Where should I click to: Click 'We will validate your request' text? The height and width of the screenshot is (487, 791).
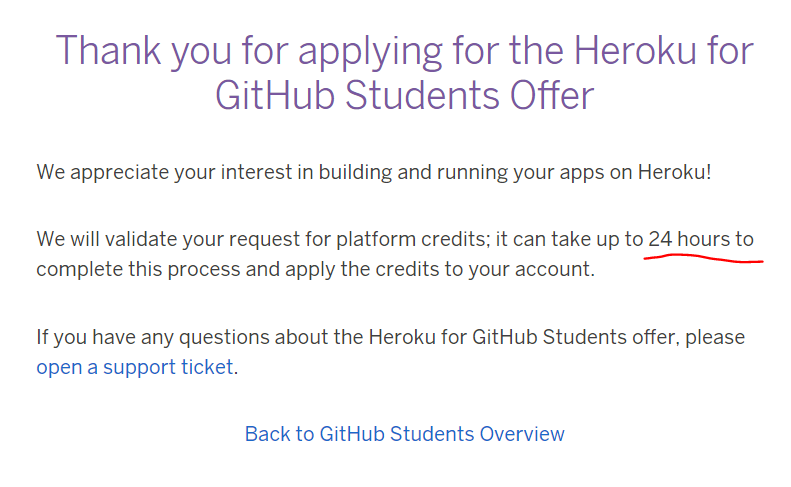pos(168,239)
